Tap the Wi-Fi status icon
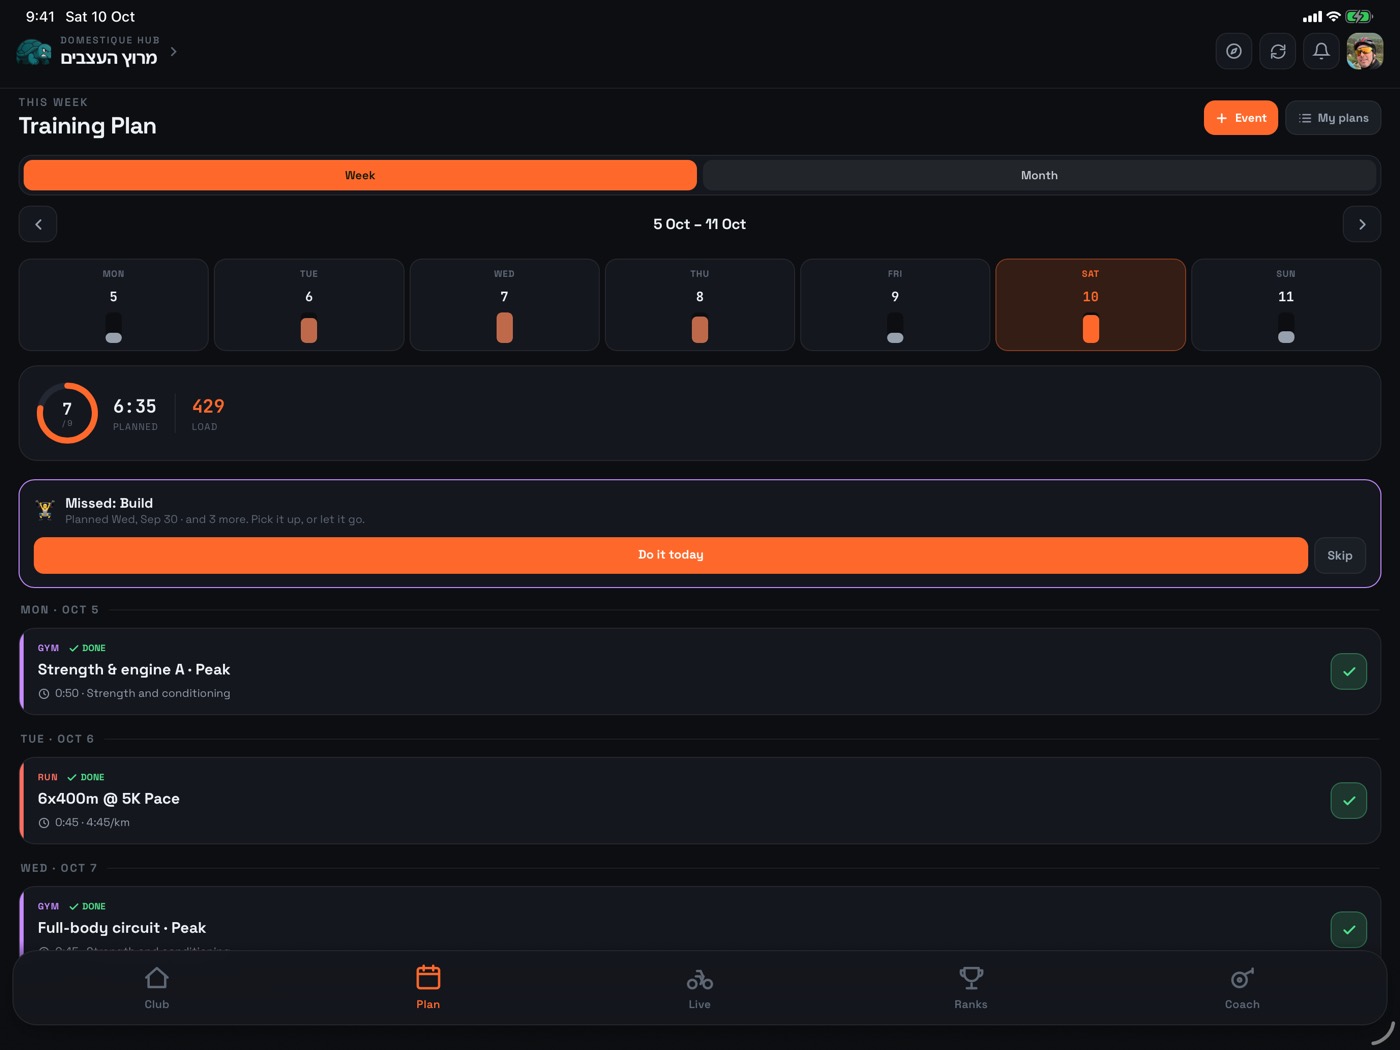This screenshot has height=1050, width=1400. (x=1333, y=17)
